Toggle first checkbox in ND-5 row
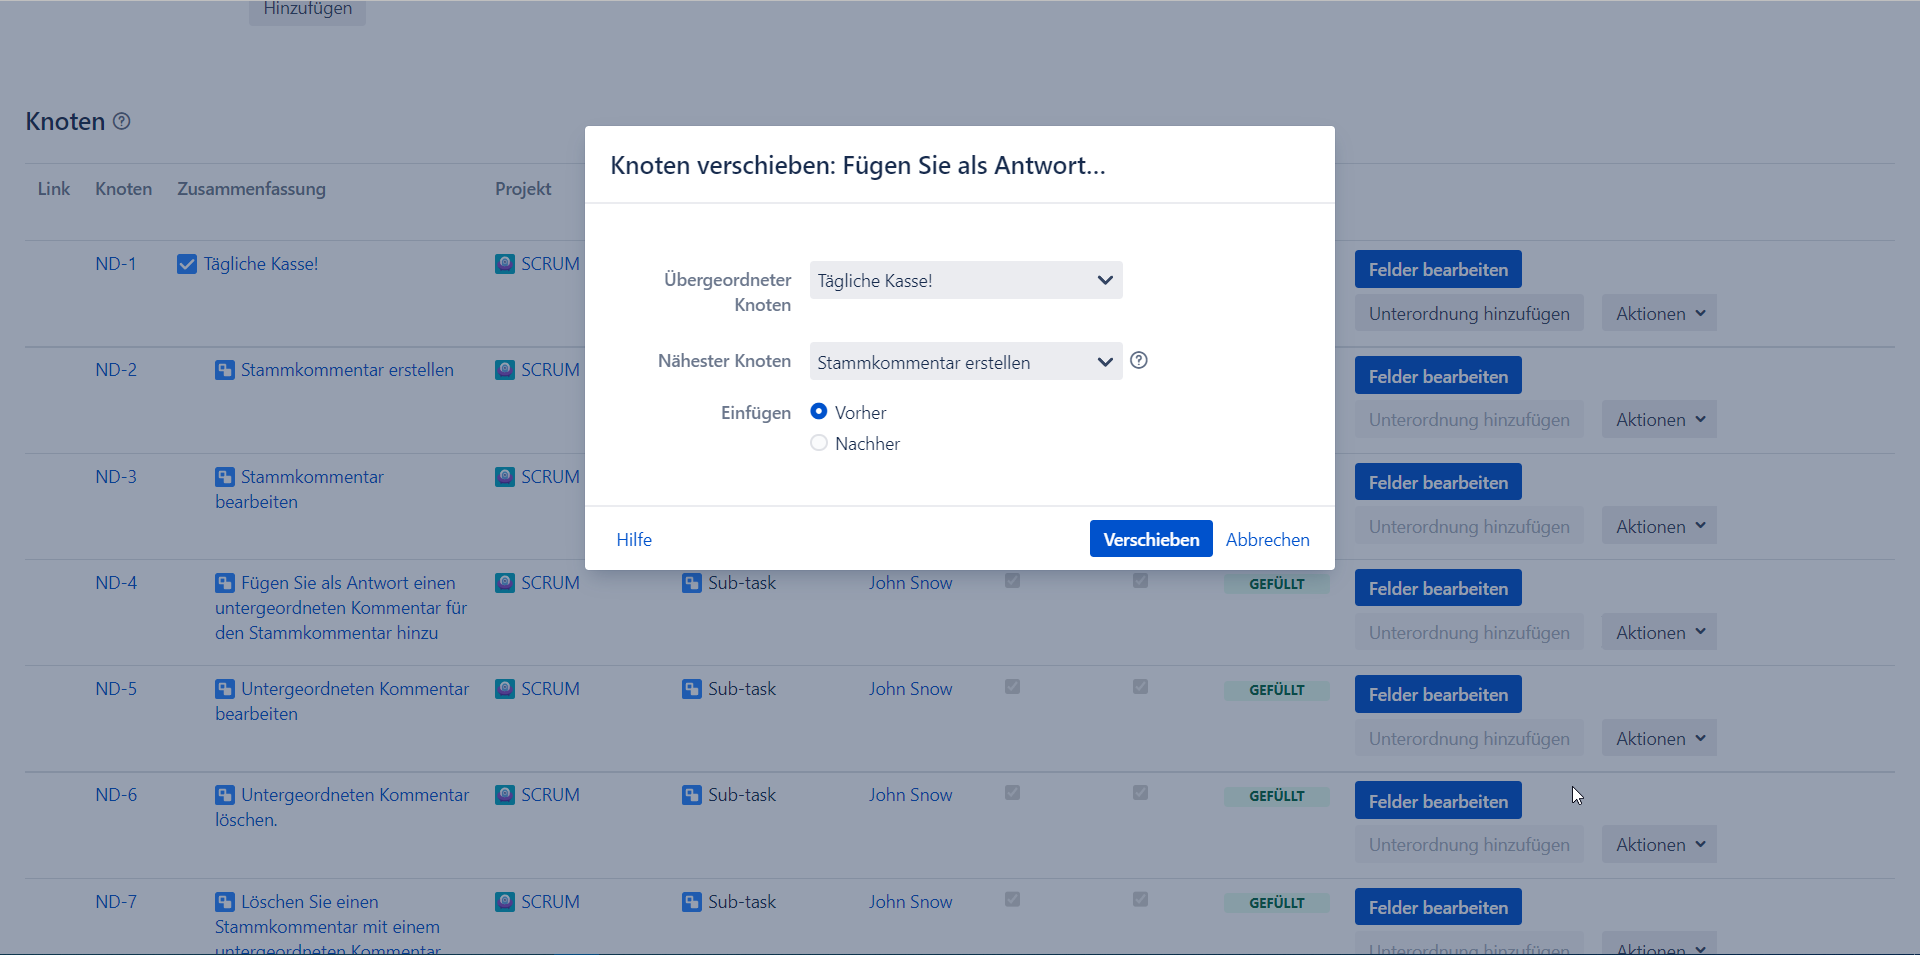1920x955 pixels. (x=1012, y=687)
